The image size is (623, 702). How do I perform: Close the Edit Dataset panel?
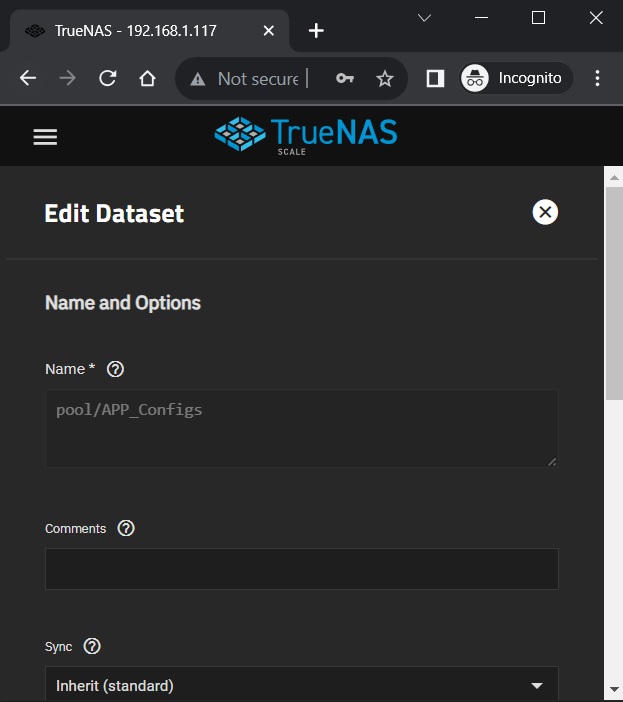545,212
